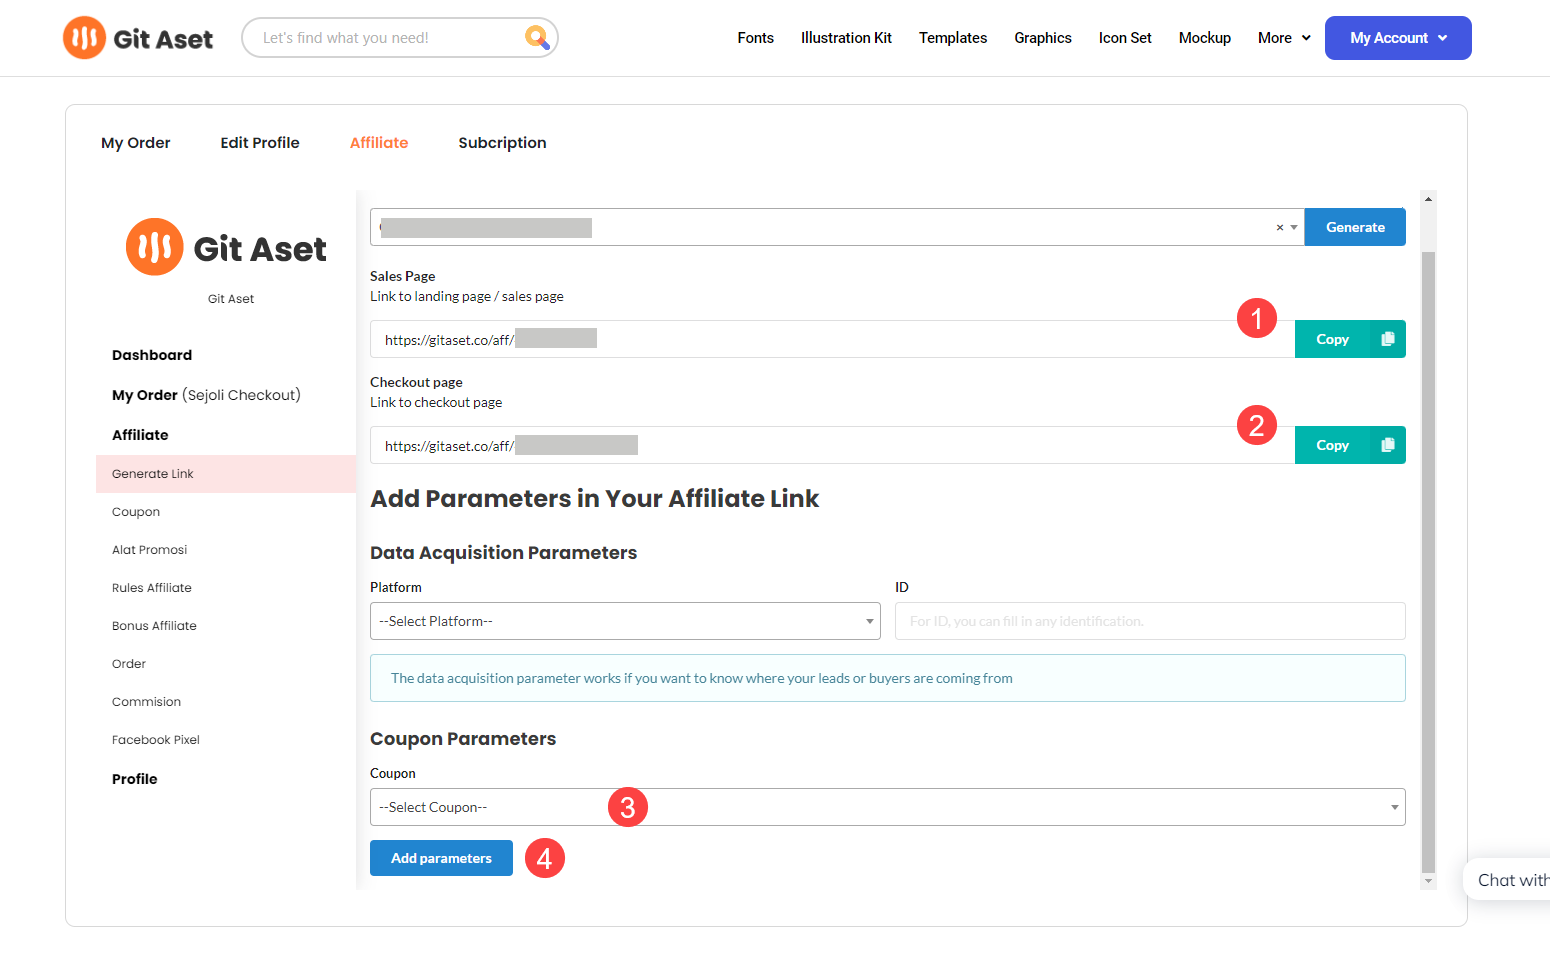Click Affiliate heading in the sidebar
Viewport: 1550px width, 961px height.
[140, 435]
